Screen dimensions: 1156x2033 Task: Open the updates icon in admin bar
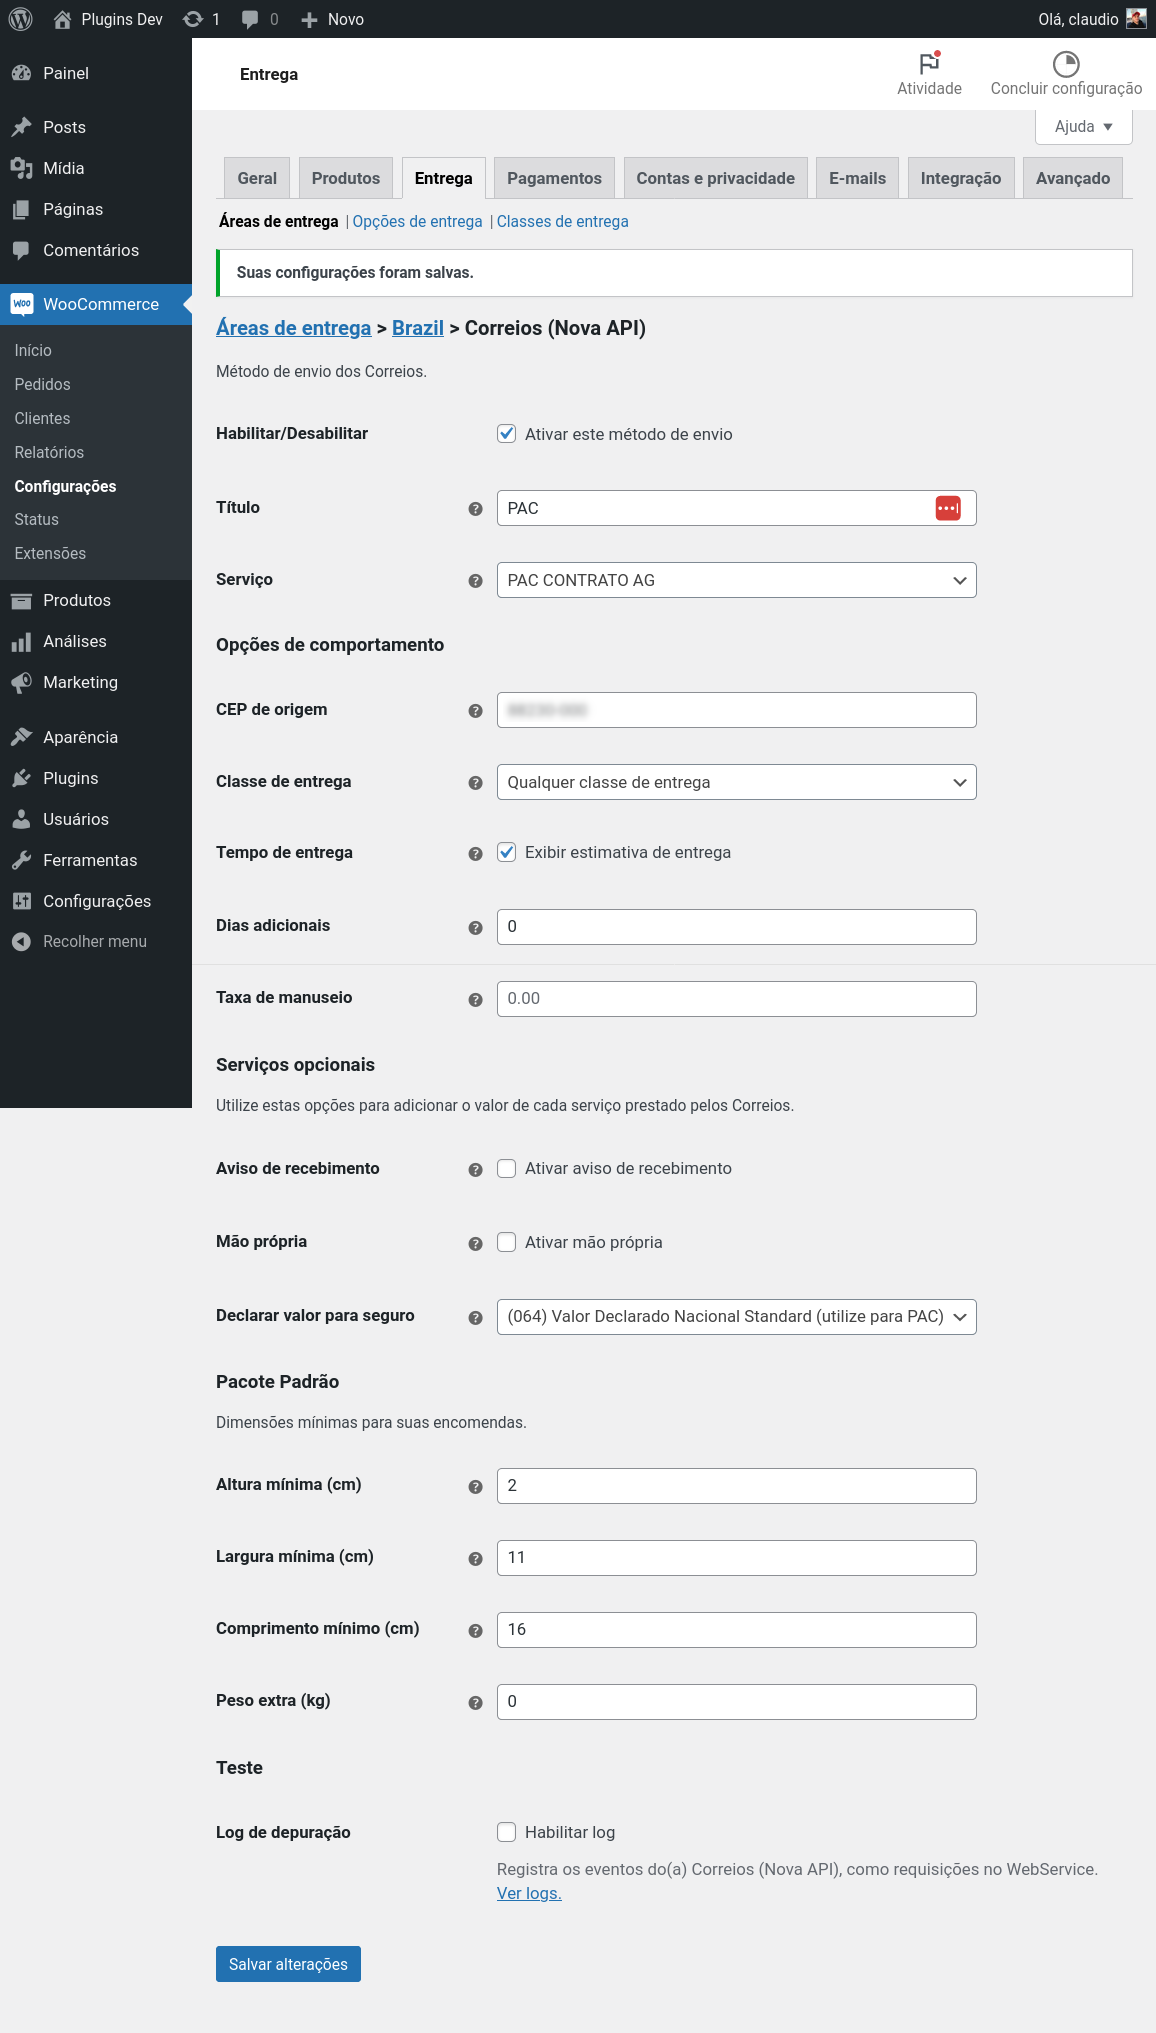[193, 19]
